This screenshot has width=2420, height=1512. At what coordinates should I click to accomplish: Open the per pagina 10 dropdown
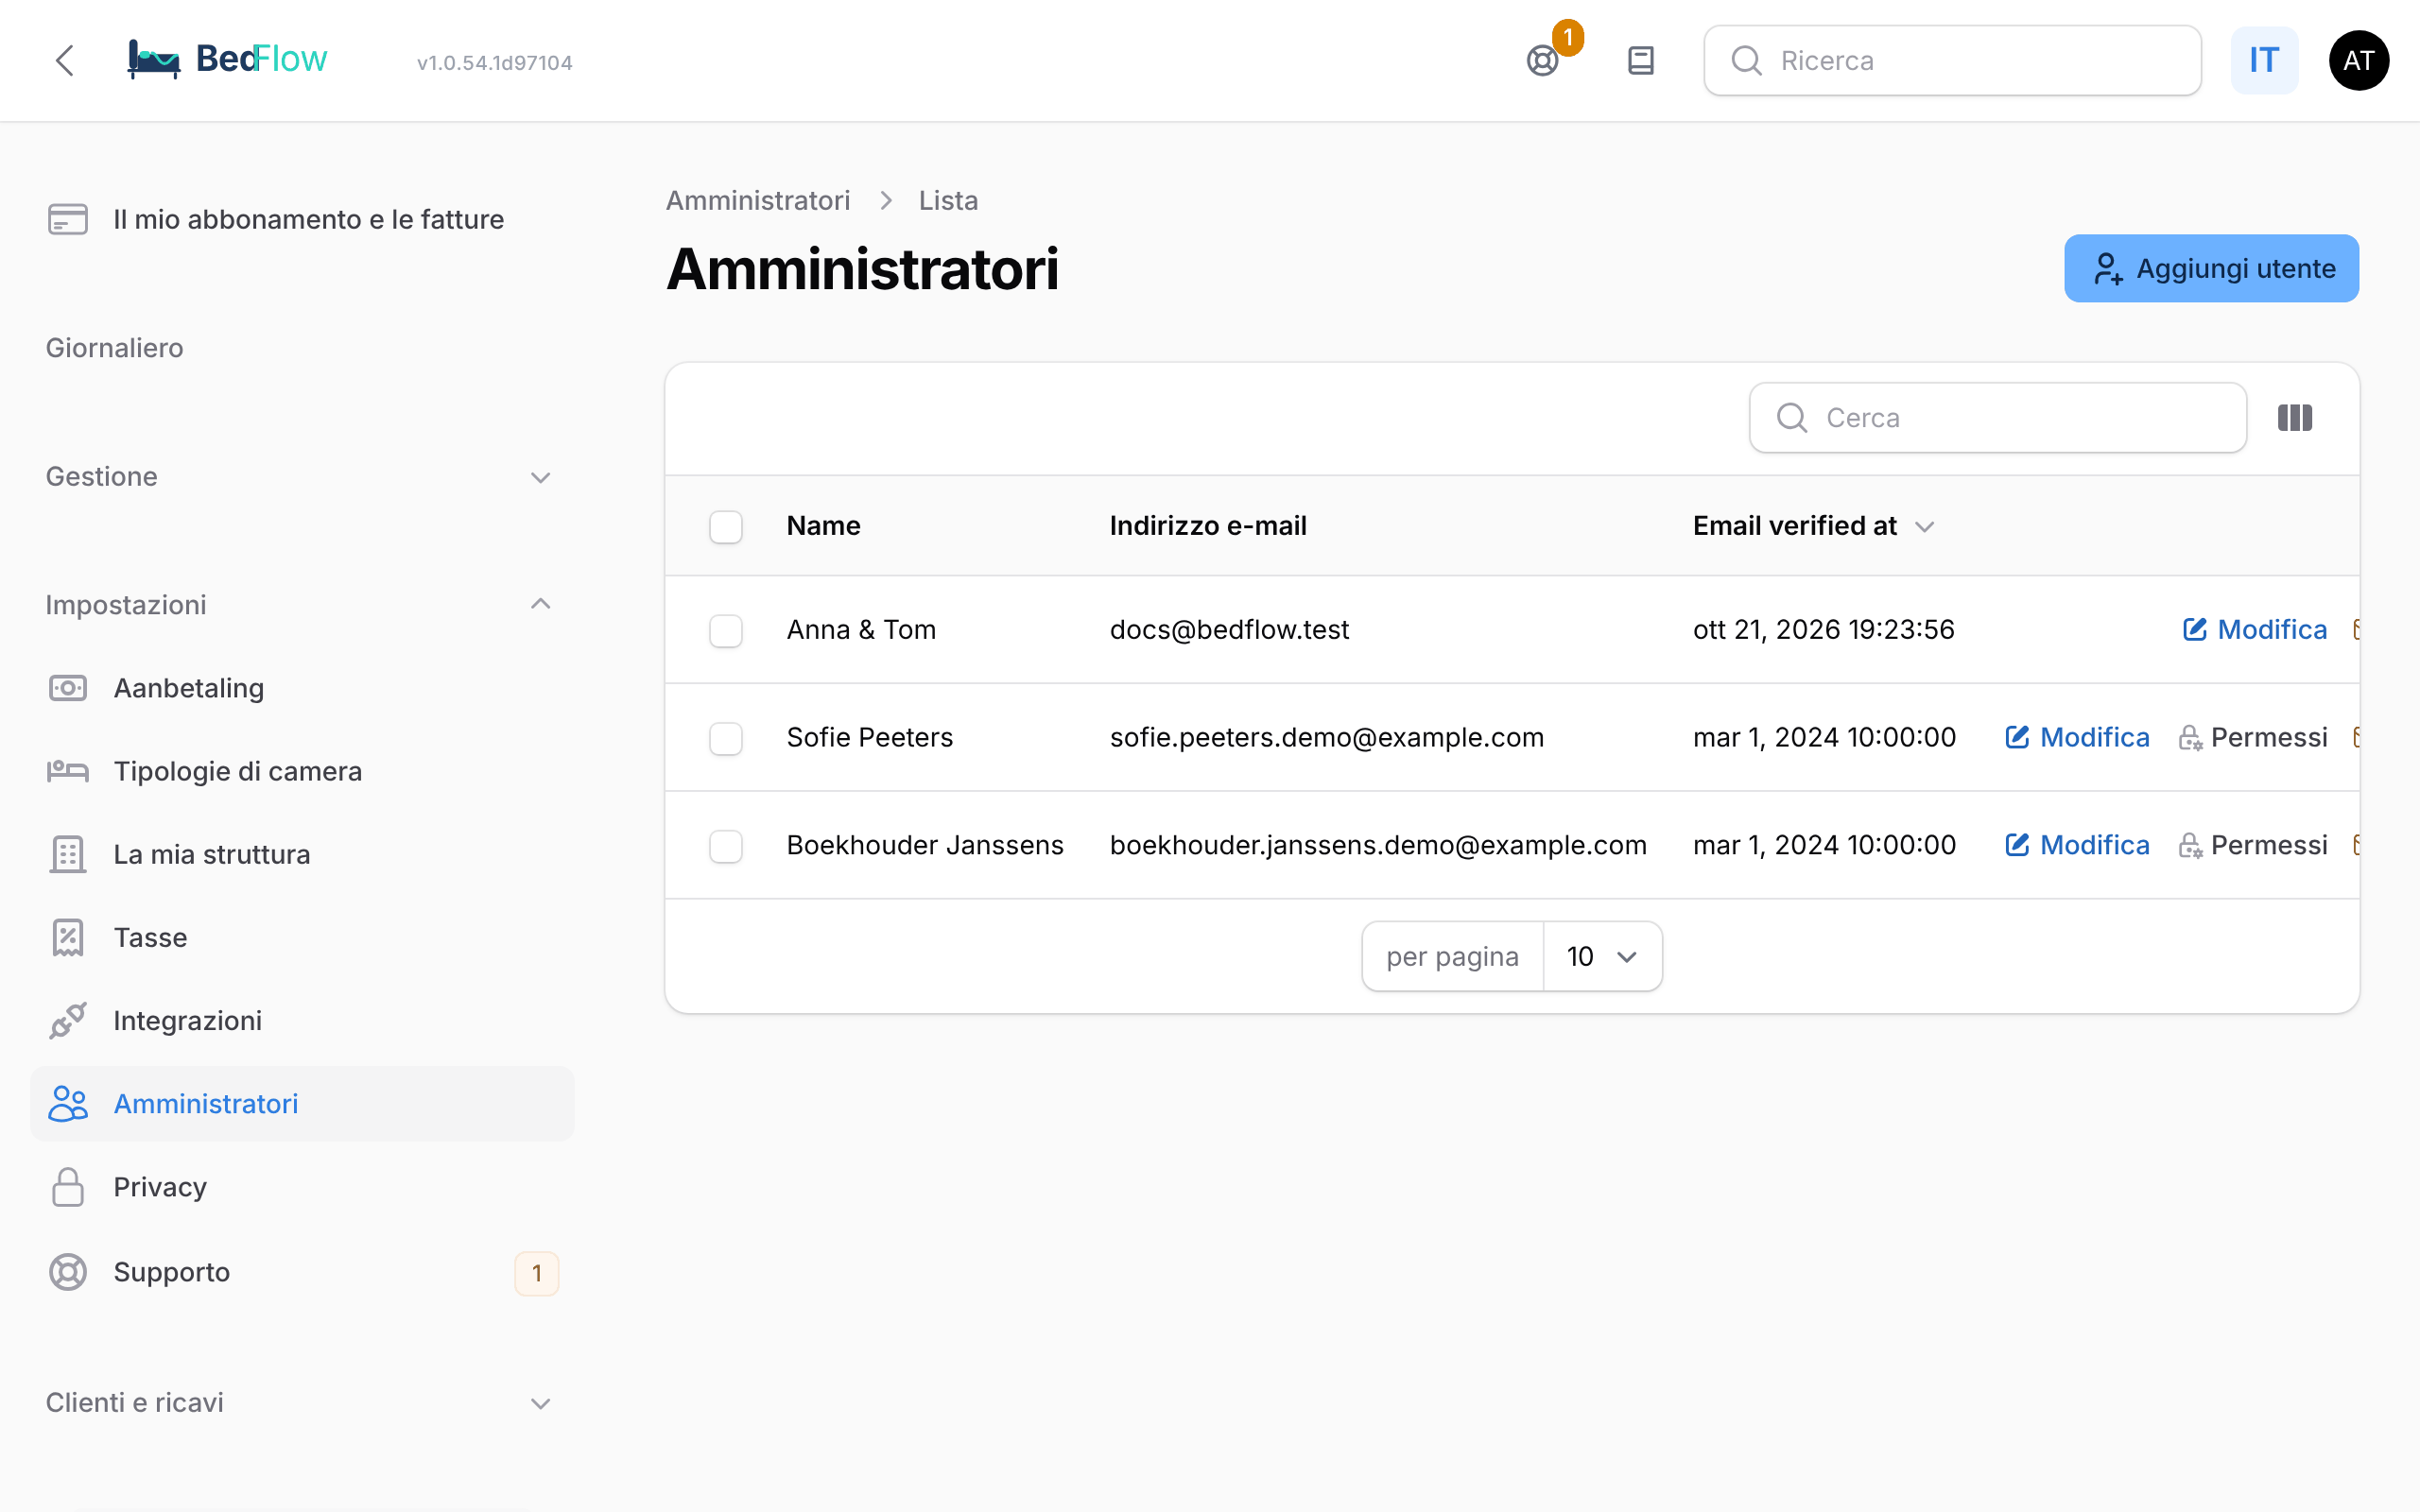(x=1602, y=957)
